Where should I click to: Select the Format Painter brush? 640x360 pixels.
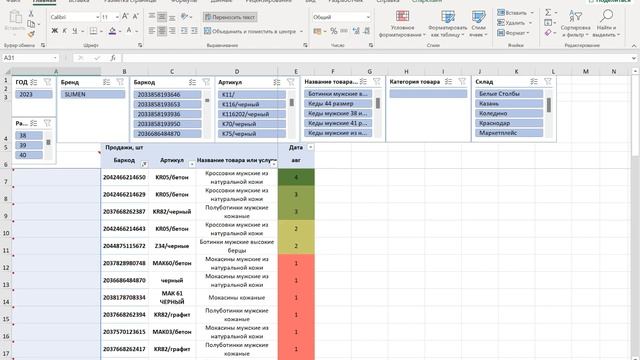point(31,34)
